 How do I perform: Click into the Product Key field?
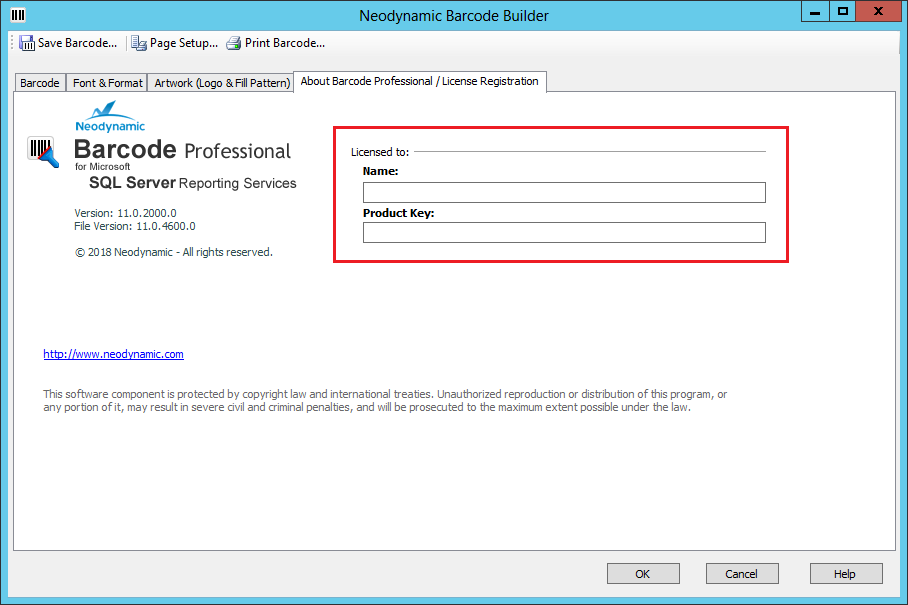pyautogui.click(x=564, y=233)
